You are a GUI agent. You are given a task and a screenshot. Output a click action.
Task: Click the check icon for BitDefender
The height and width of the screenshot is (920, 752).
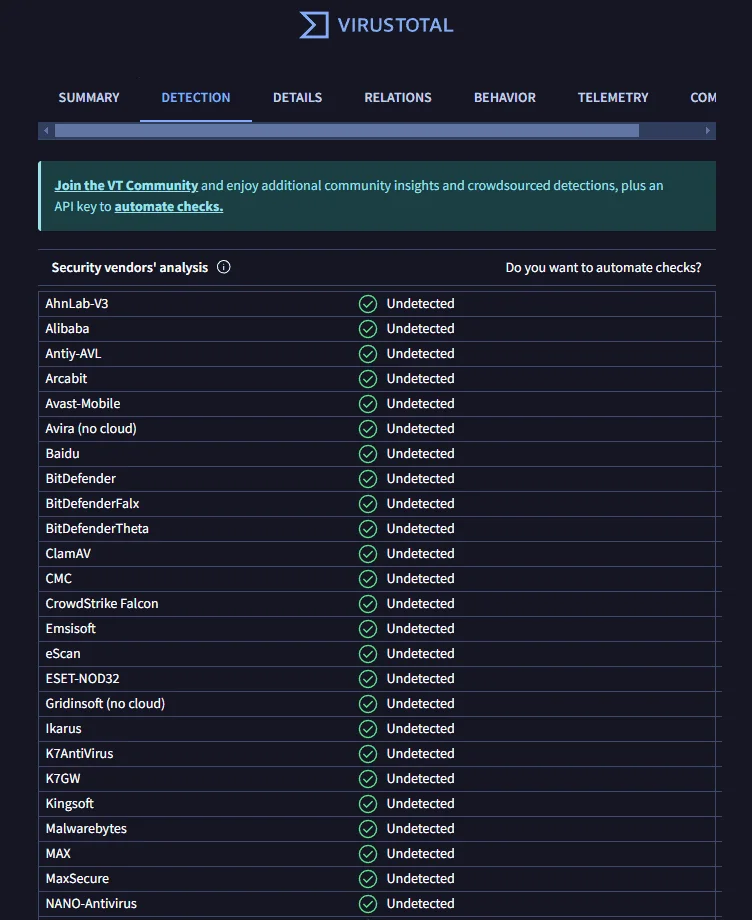pos(368,479)
